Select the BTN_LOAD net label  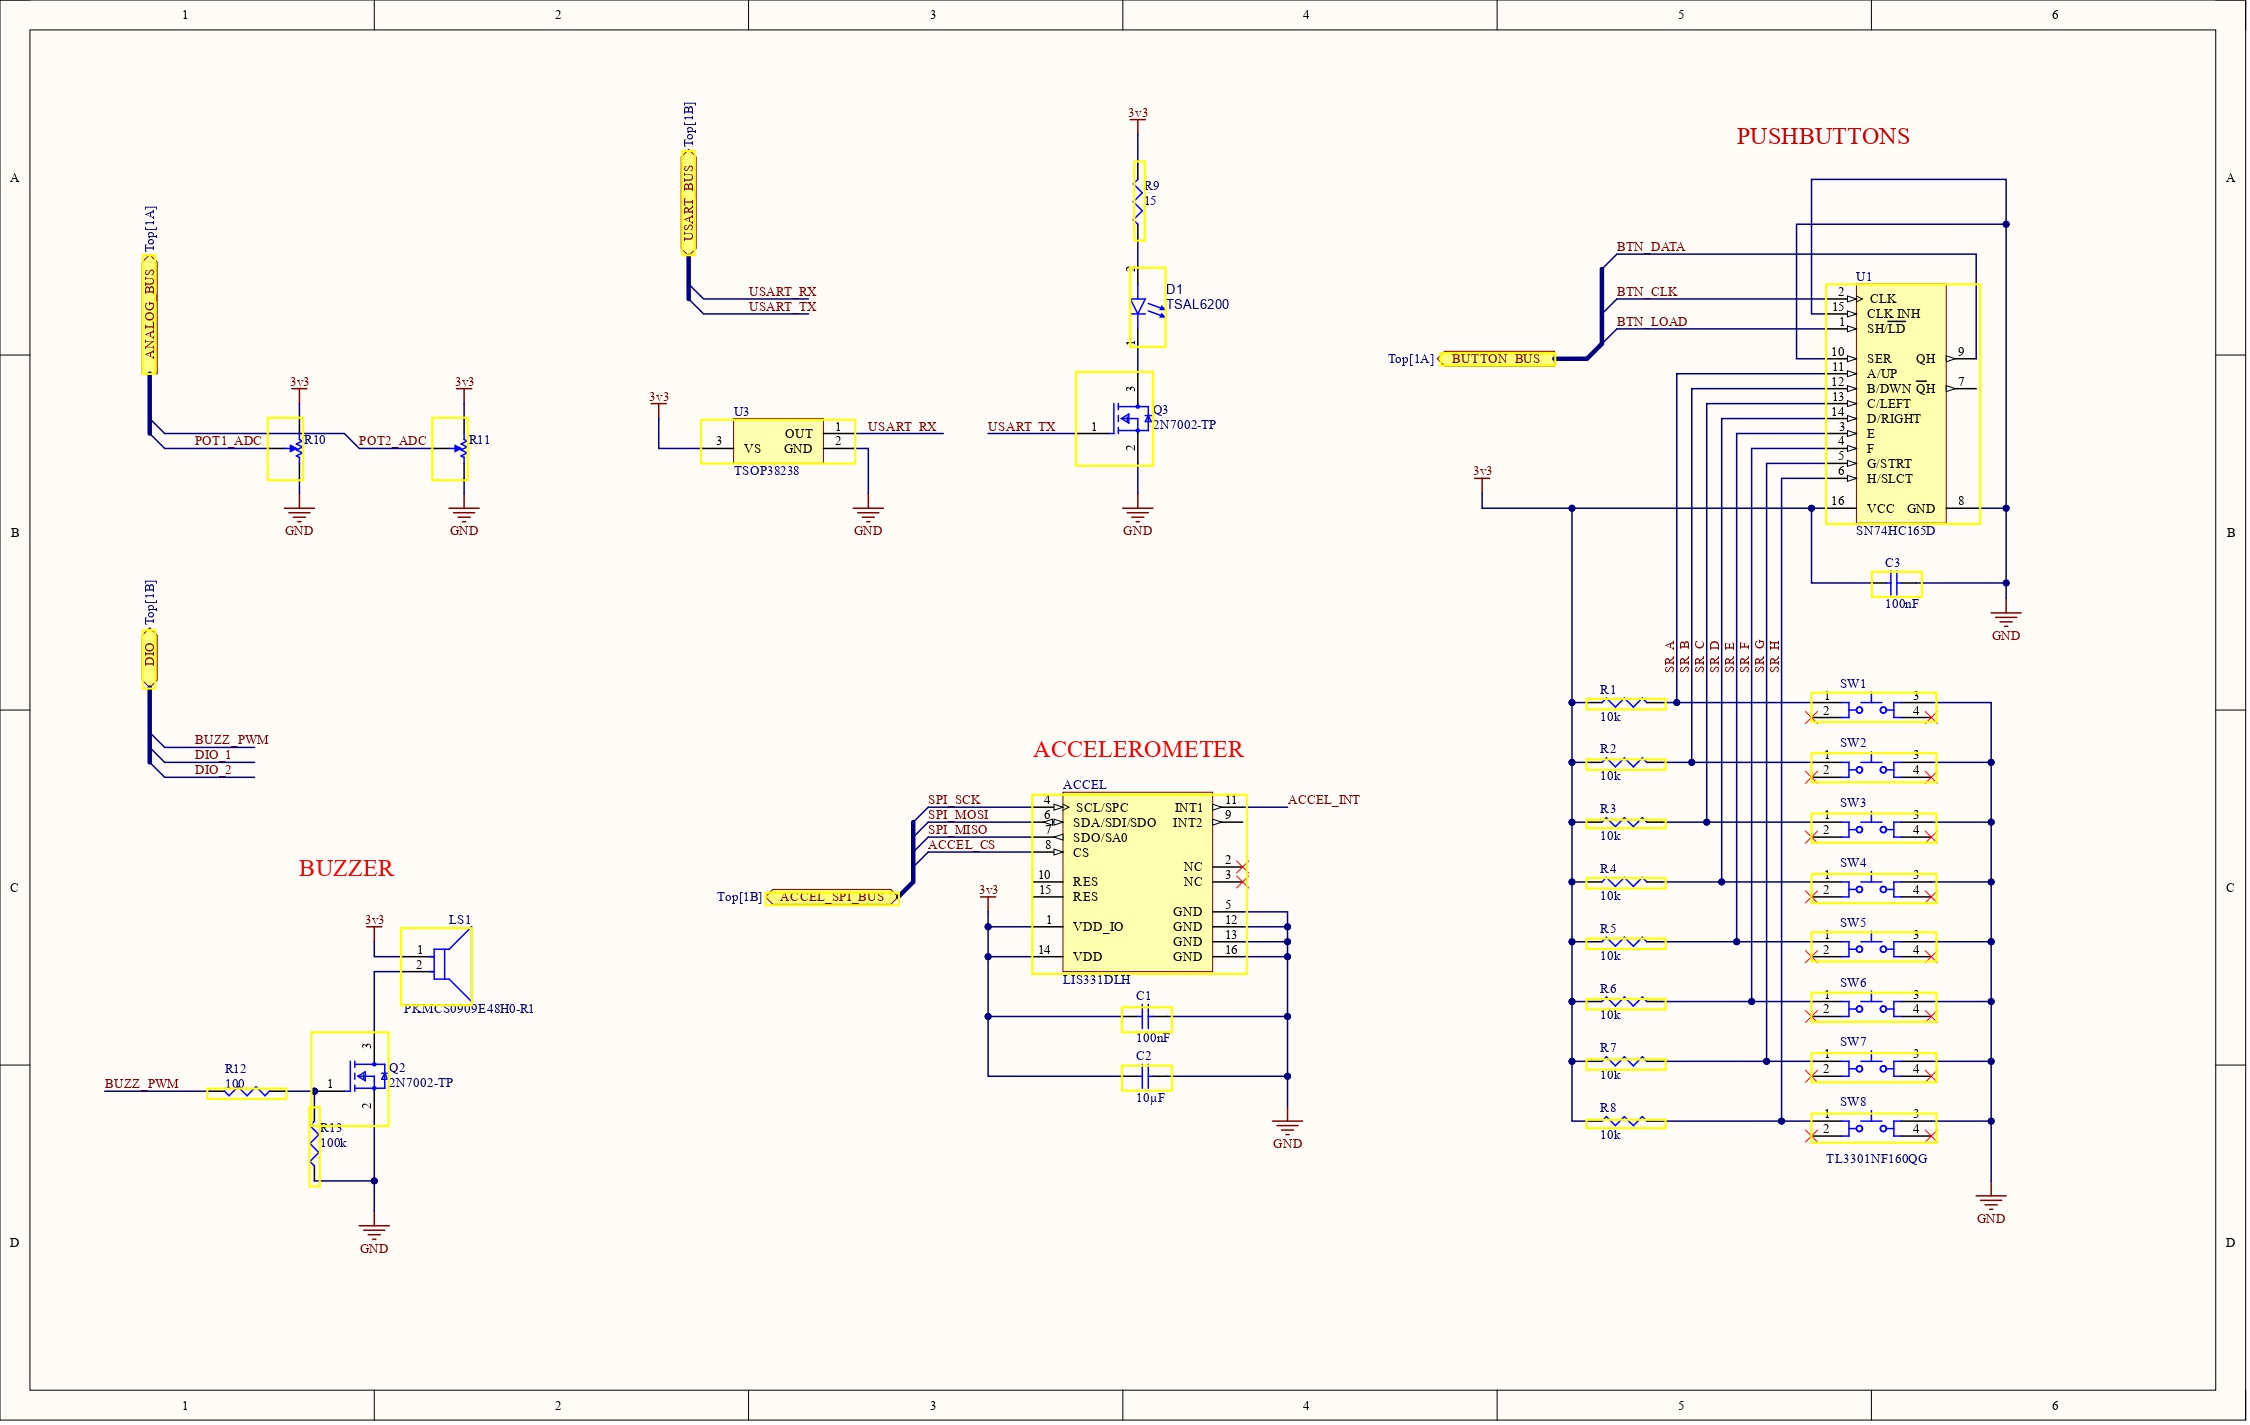1651,322
